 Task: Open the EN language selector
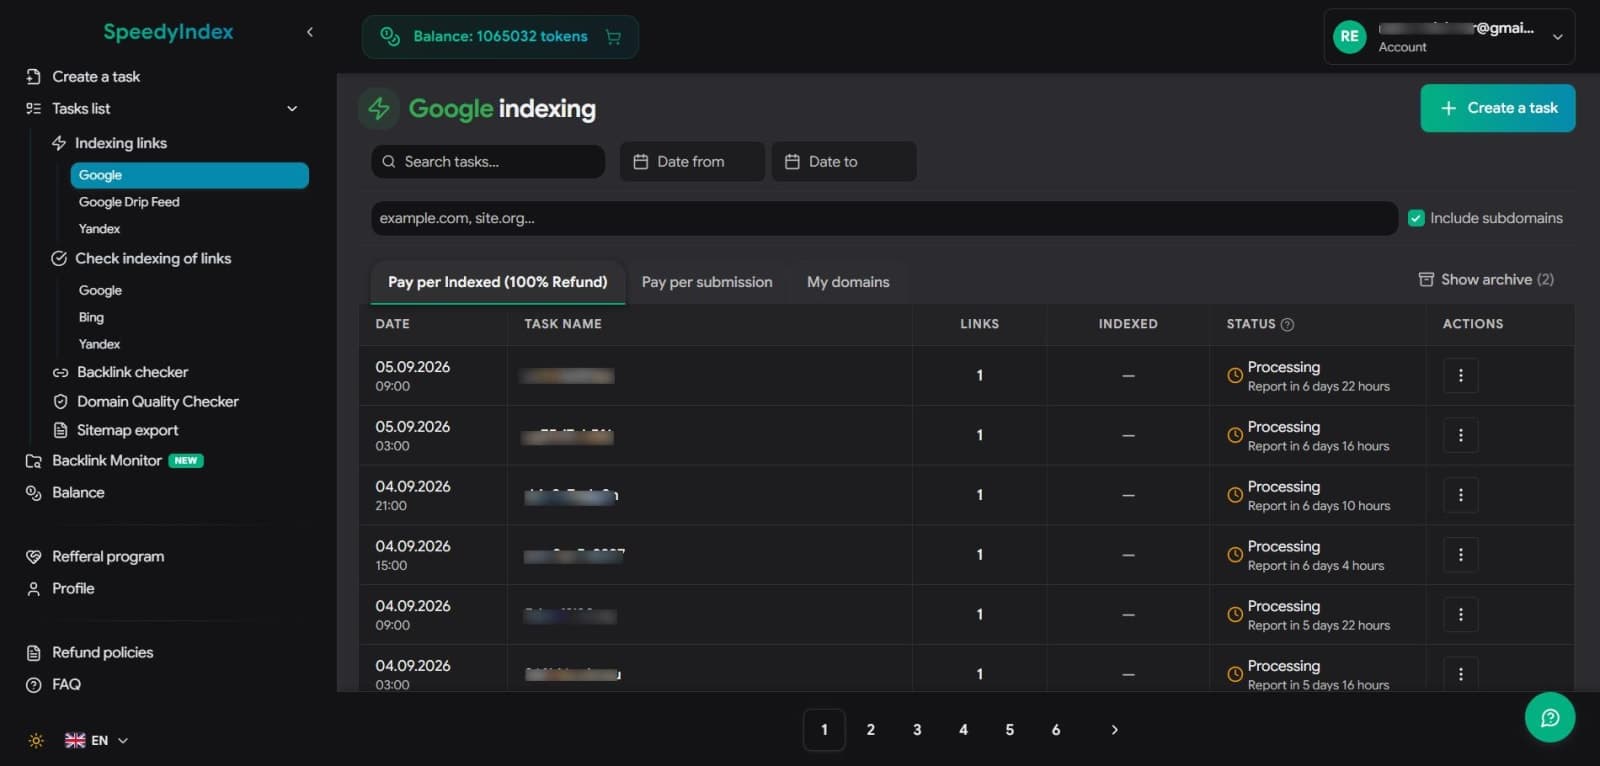pos(97,741)
